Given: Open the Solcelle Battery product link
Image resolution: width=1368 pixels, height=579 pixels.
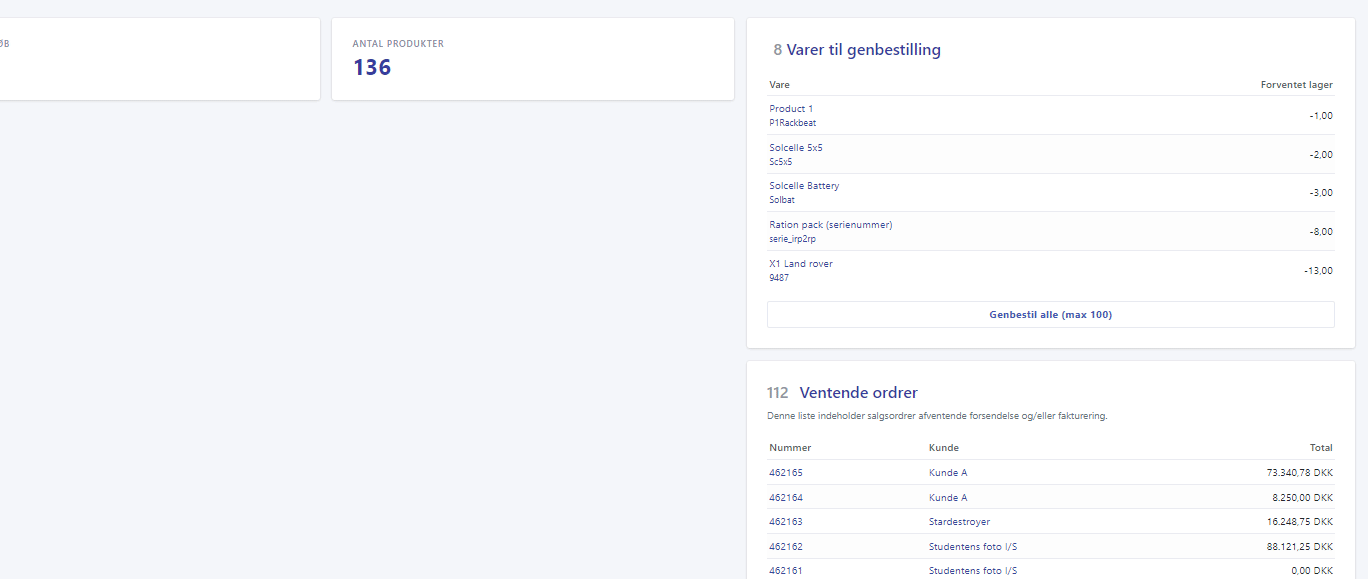Looking at the screenshot, I should [x=804, y=185].
